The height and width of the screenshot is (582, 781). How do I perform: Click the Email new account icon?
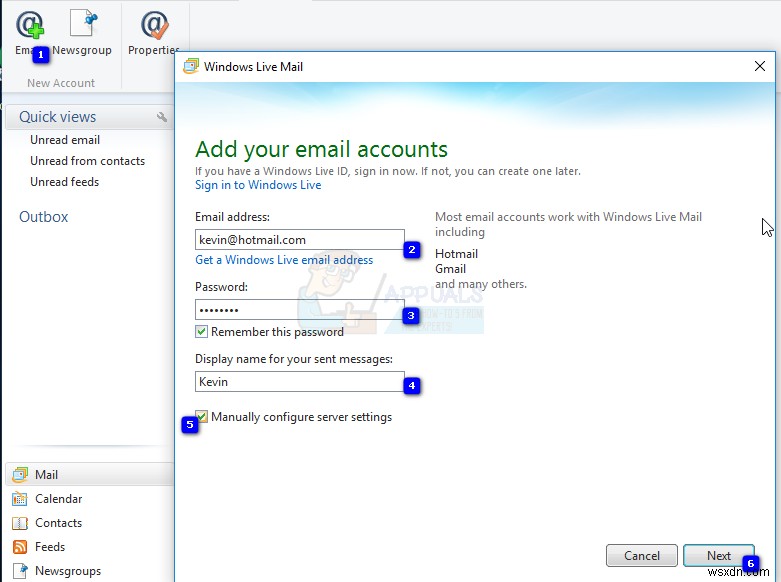(30, 25)
